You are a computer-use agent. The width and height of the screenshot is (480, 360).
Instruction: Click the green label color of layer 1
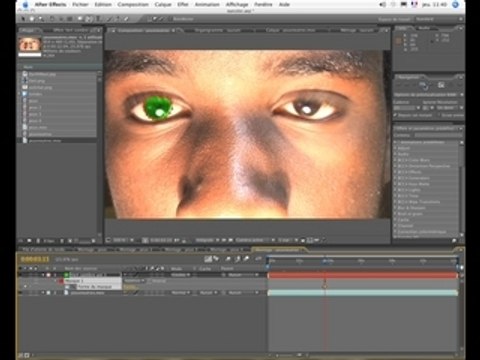66,275
